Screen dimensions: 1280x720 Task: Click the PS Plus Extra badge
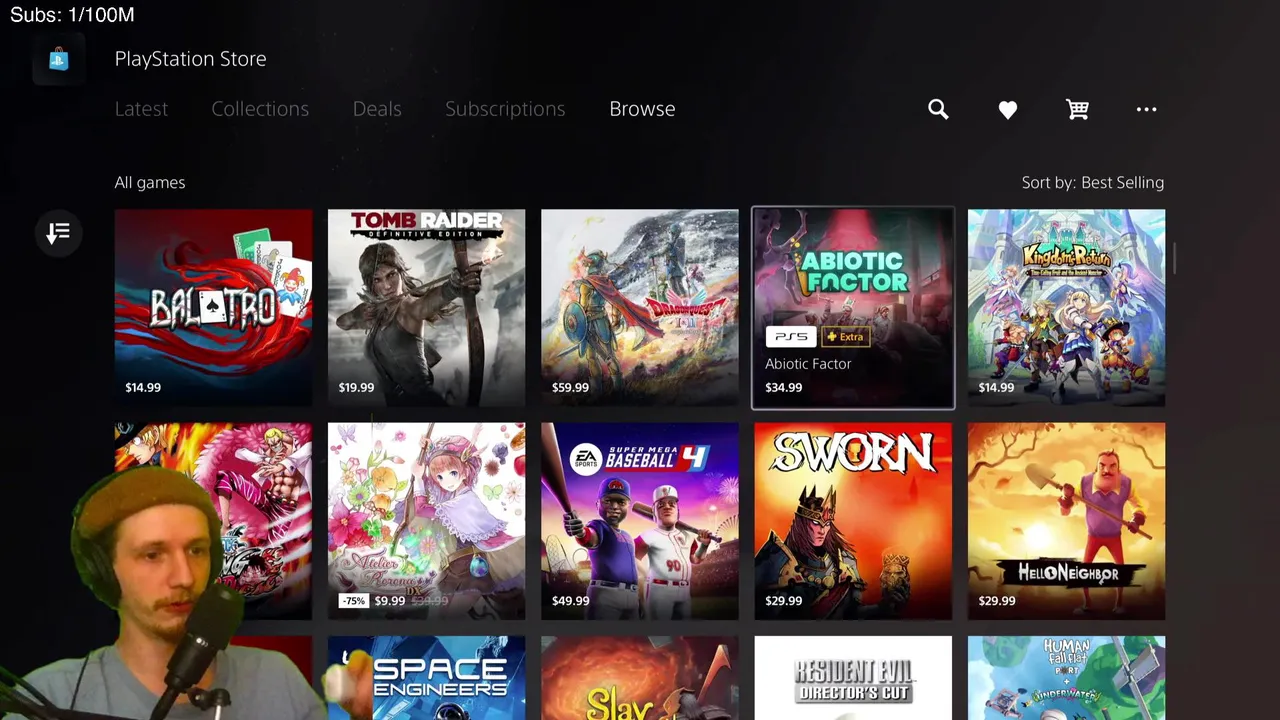[846, 337]
